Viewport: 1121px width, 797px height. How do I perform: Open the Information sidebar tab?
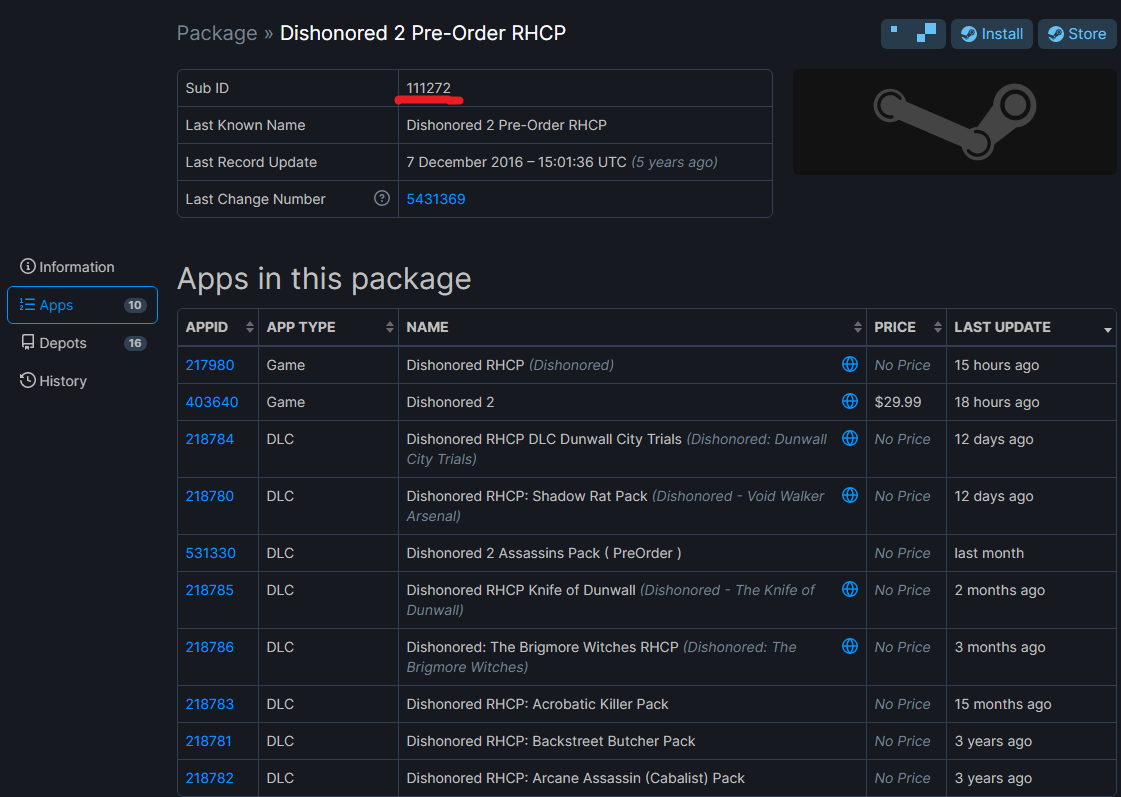coord(68,267)
